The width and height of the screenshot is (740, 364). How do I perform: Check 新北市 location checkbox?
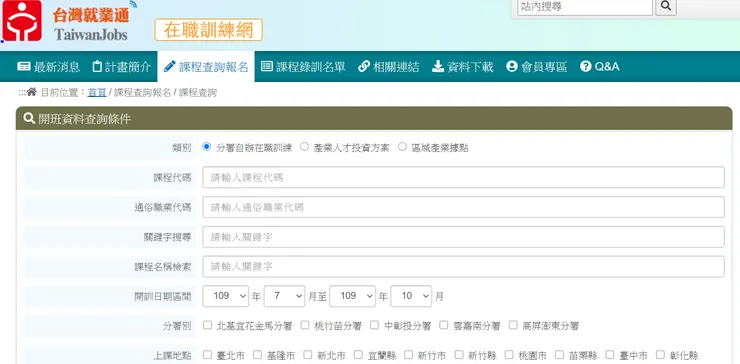pos(308,355)
